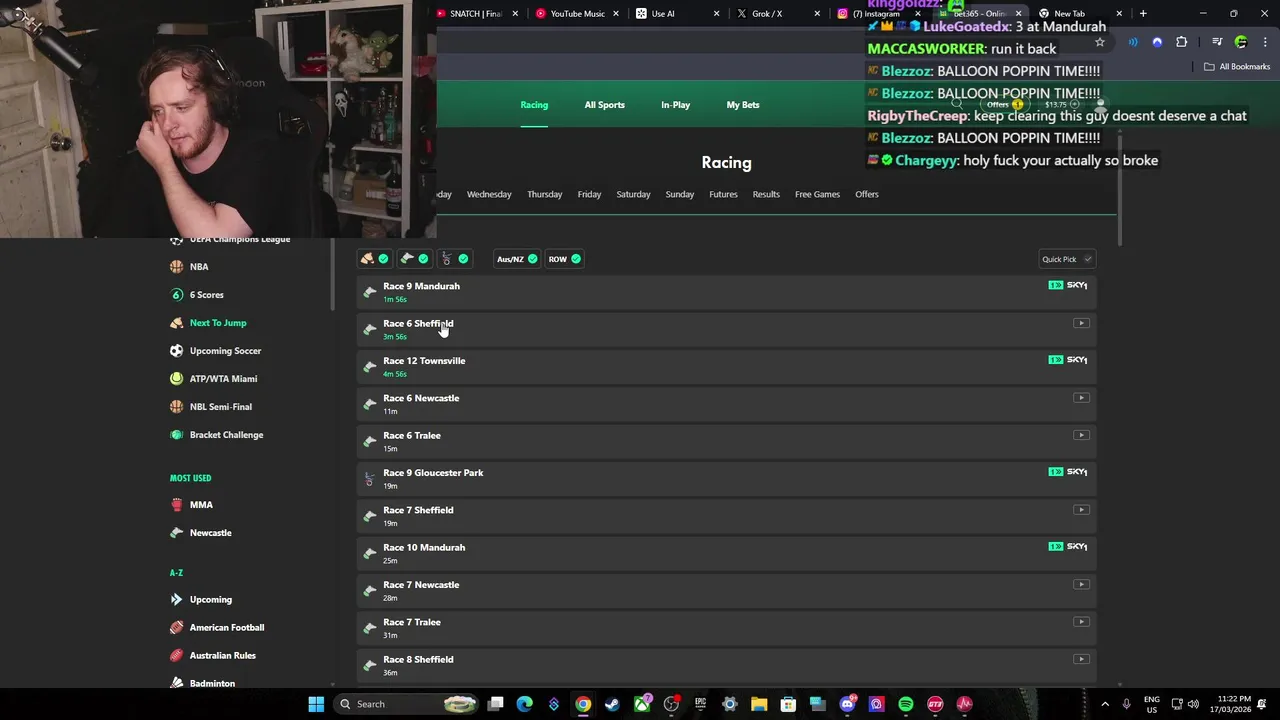
Task: Click the video play icon for Race 7 Newcastle
Action: click(x=1081, y=584)
